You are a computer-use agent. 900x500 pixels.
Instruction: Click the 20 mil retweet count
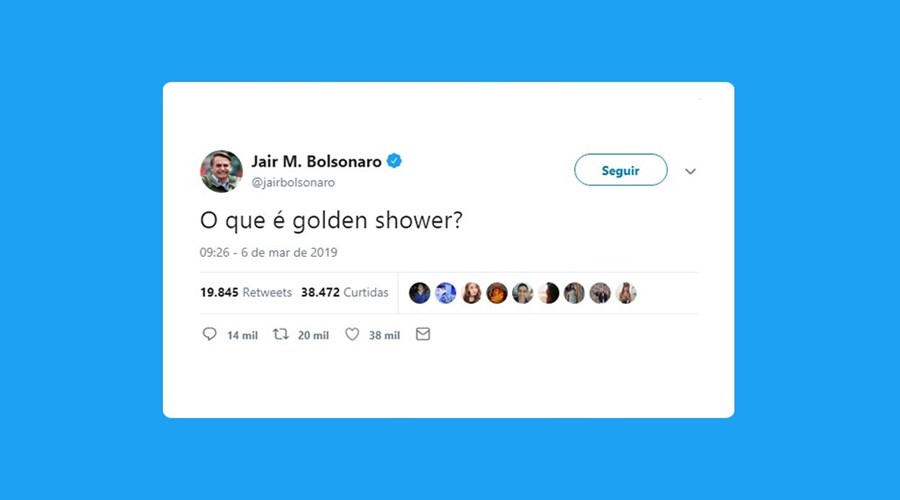(313, 335)
